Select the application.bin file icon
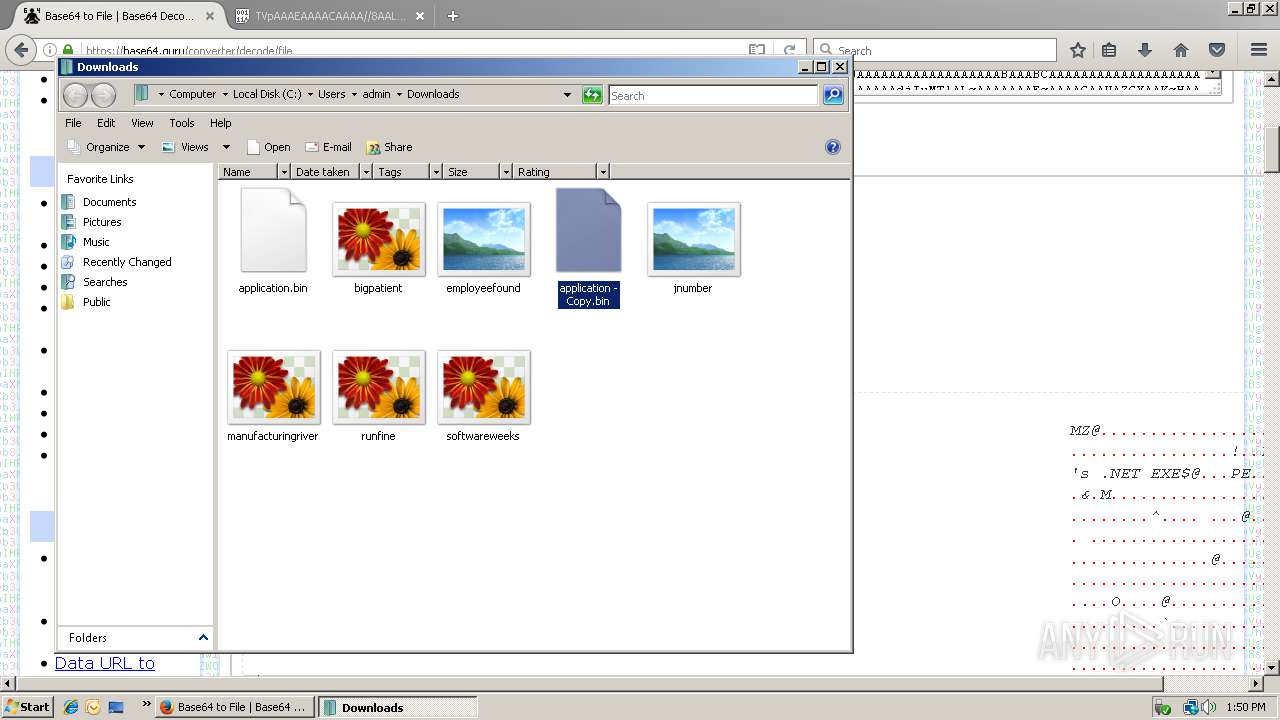The width and height of the screenshot is (1280, 720). (x=273, y=230)
